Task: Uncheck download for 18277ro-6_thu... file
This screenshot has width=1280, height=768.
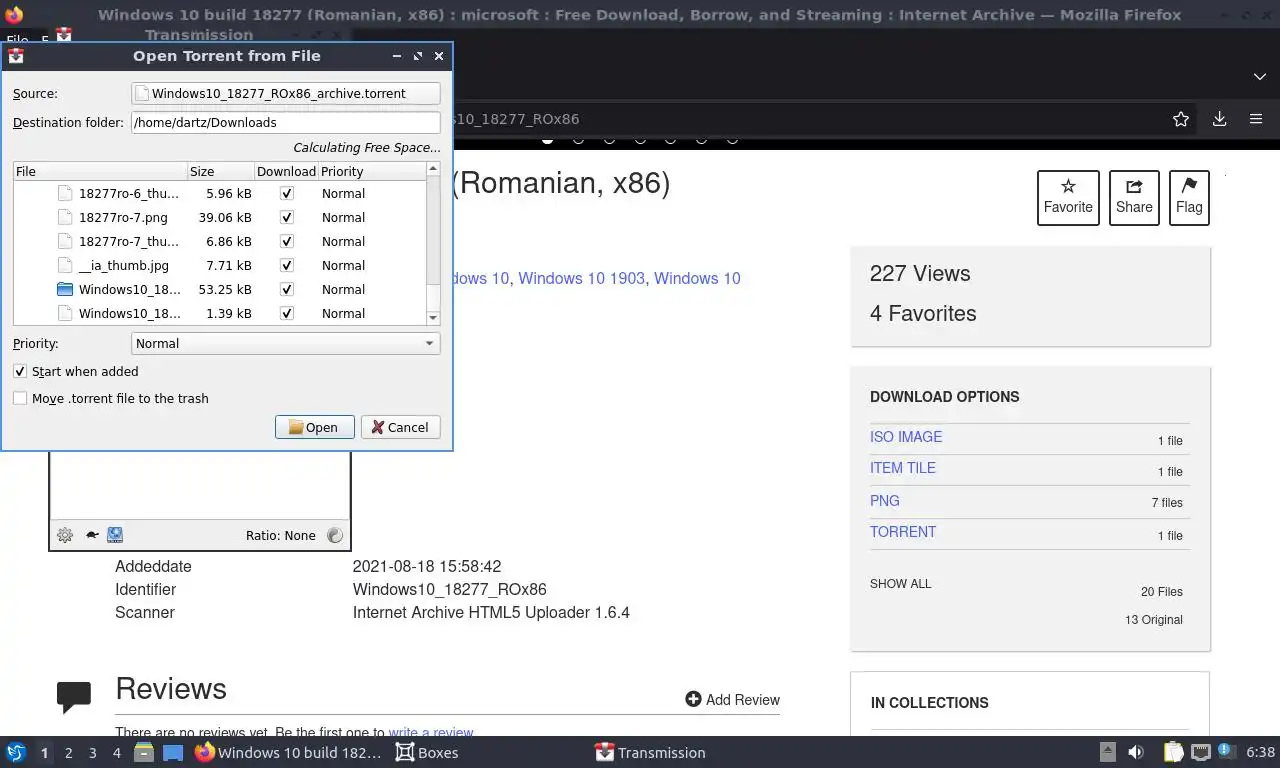Action: [x=287, y=193]
